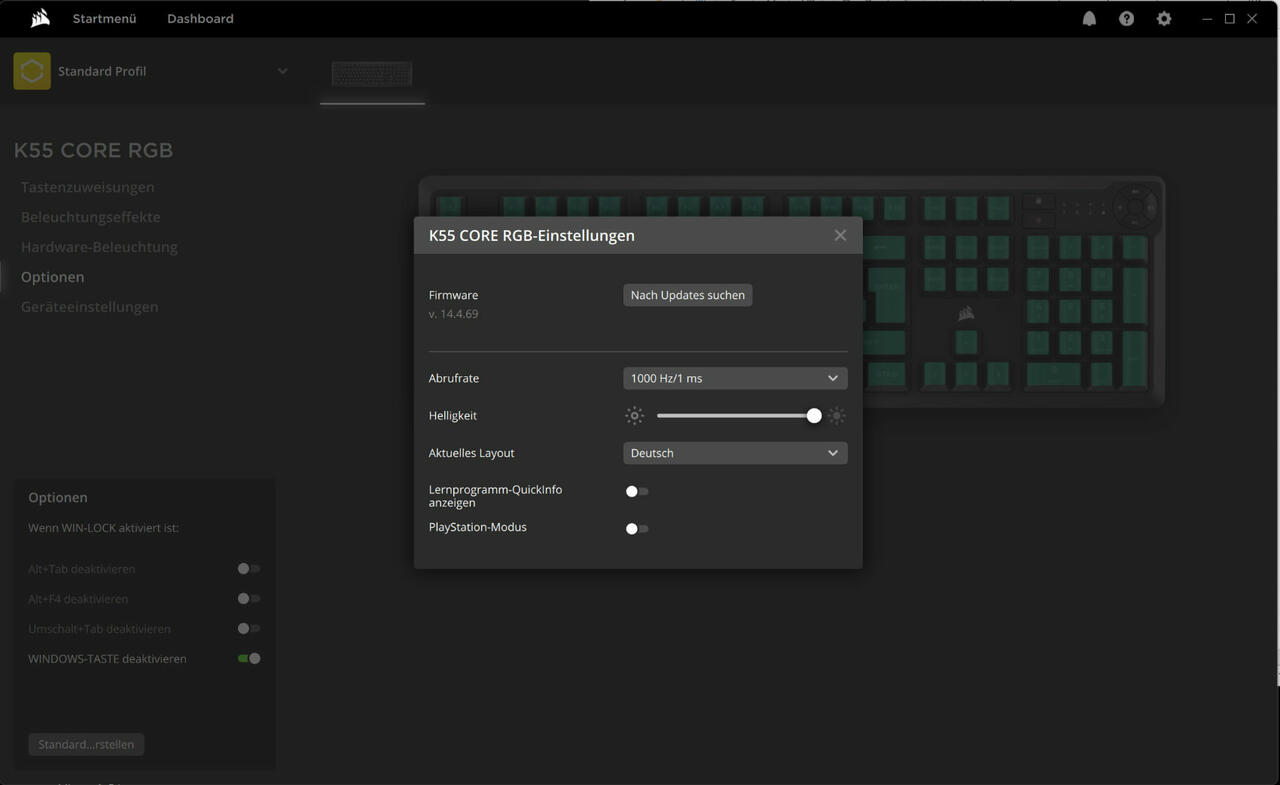Maximize the iCUE window
Image resolution: width=1280 pixels, height=785 pixels.
point(1230,19)
